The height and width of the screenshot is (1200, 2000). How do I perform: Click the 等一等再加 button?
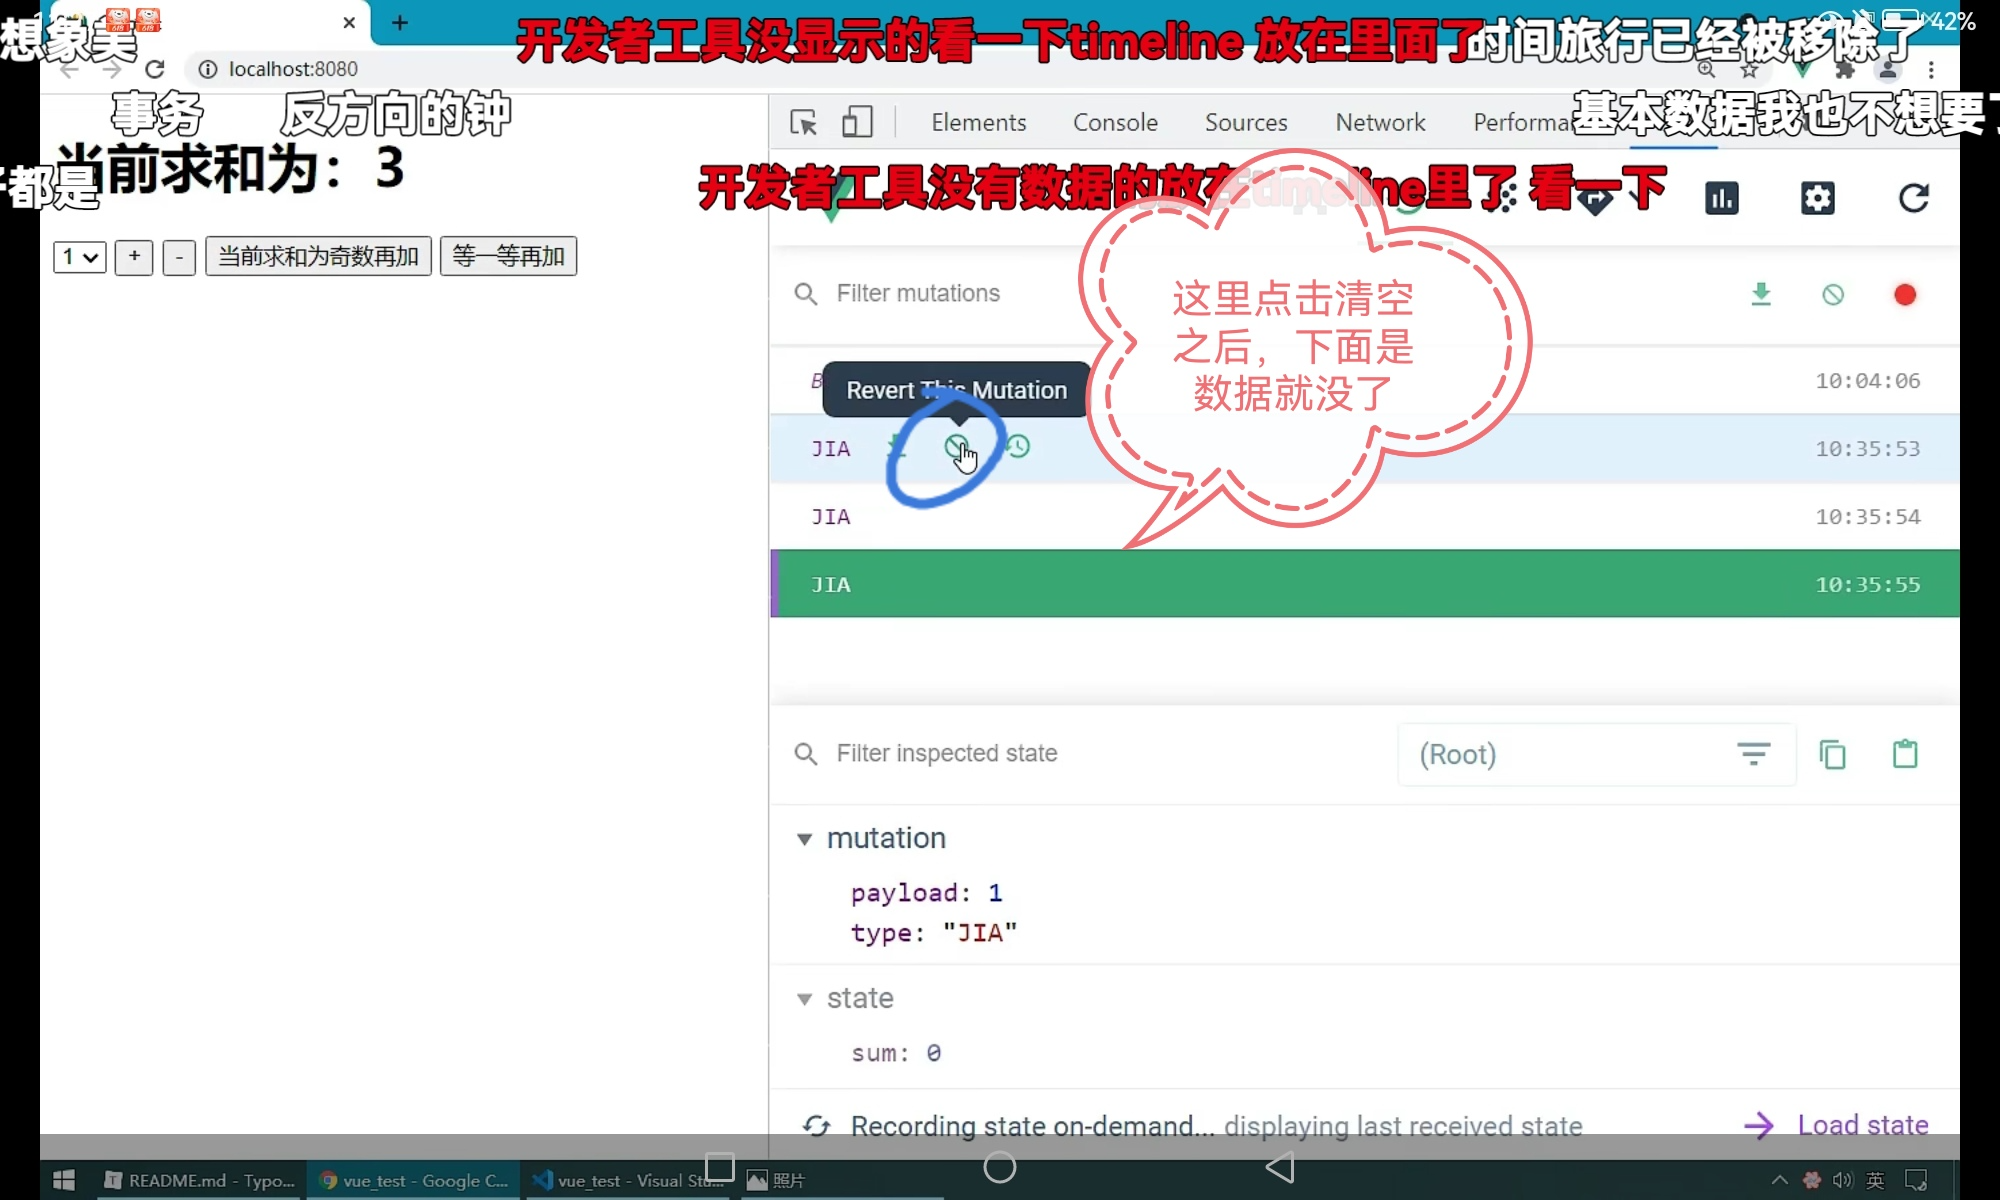click(x=508, y=257)
